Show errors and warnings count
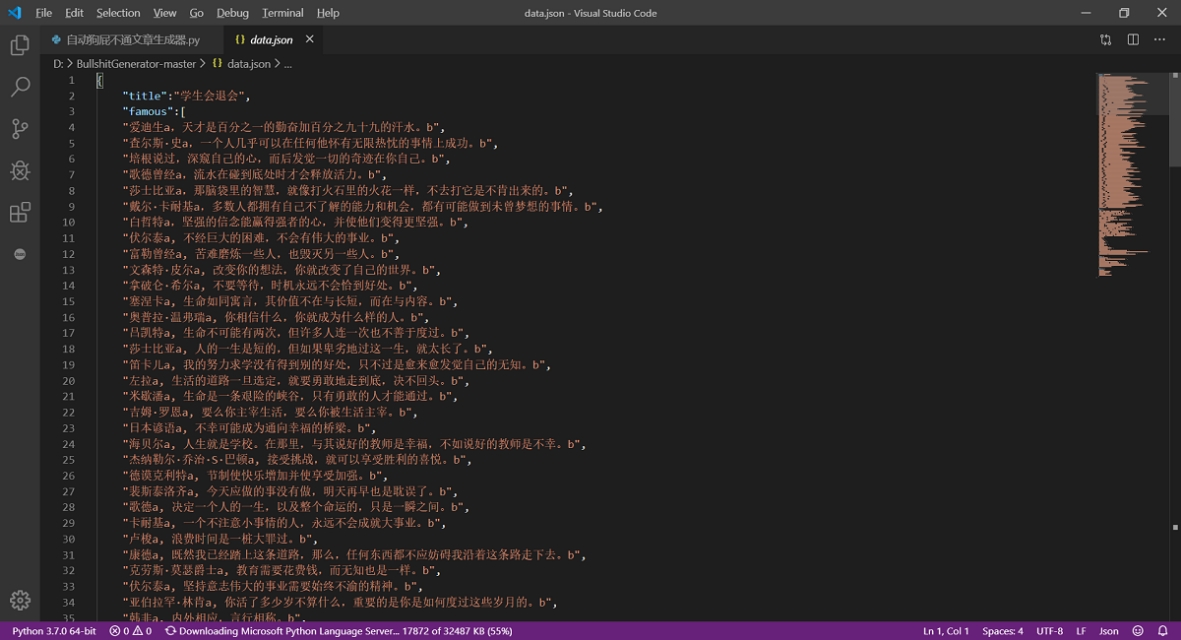The width and height of the screenshot is (1181, 640). click(130, 631)
